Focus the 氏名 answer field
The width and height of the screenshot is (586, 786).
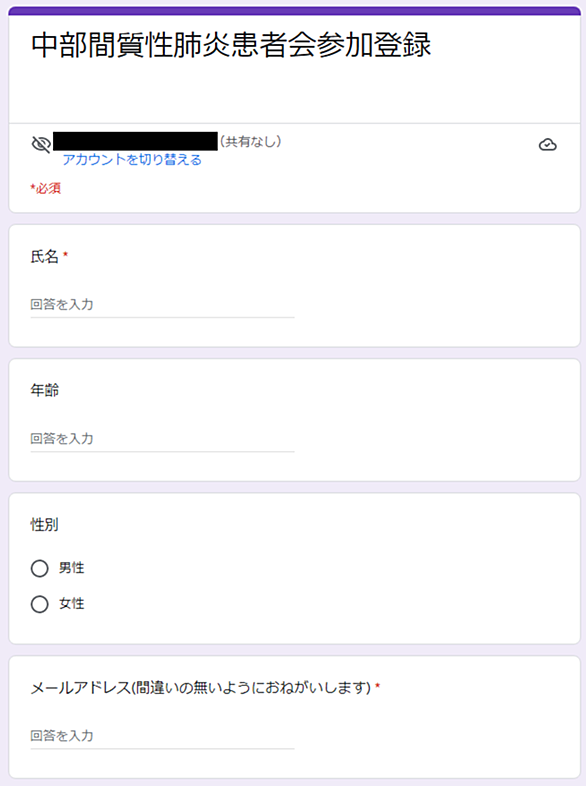162,305
